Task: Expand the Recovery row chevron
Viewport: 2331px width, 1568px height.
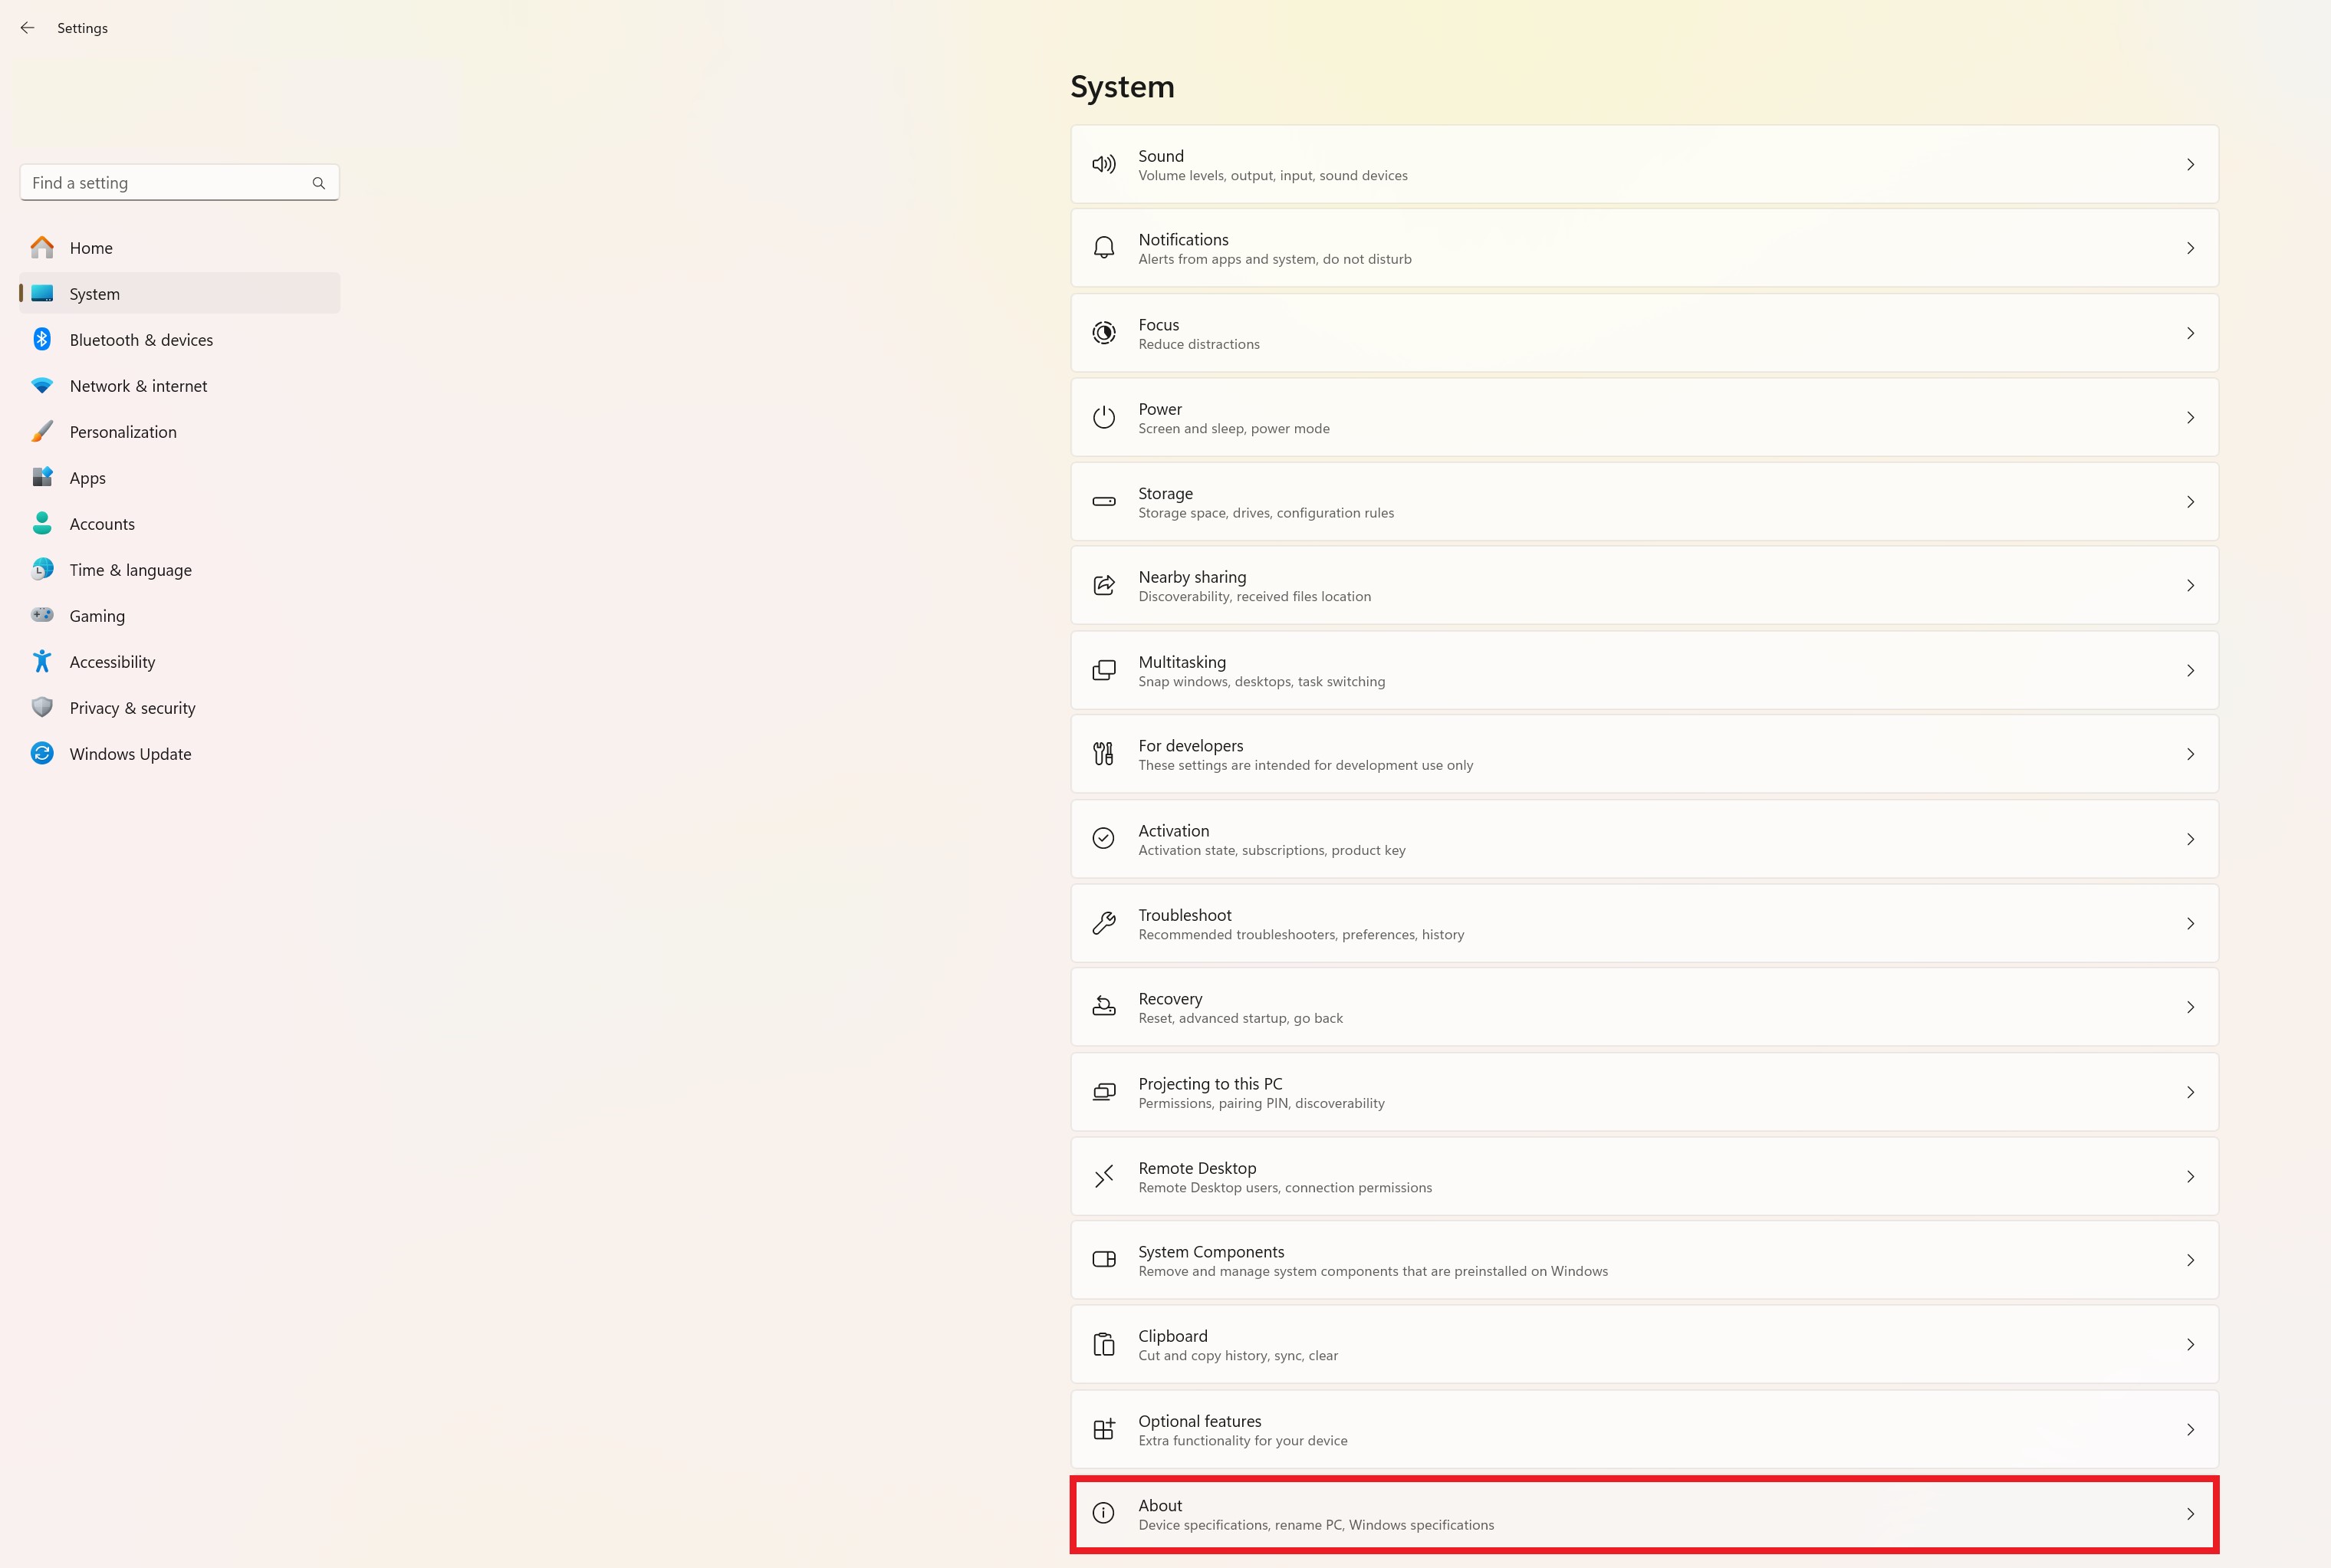Action: (2190, 1008)
